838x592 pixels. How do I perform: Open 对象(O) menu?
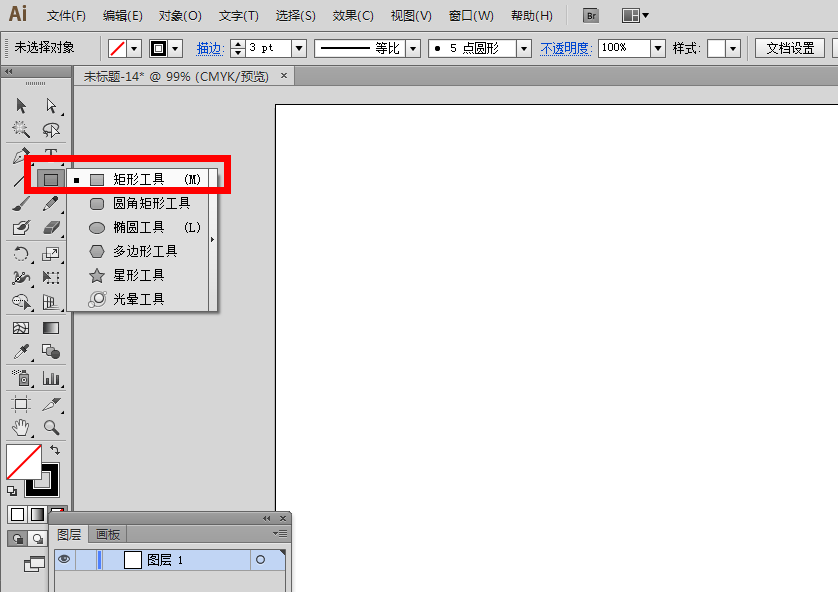point(180,15)
